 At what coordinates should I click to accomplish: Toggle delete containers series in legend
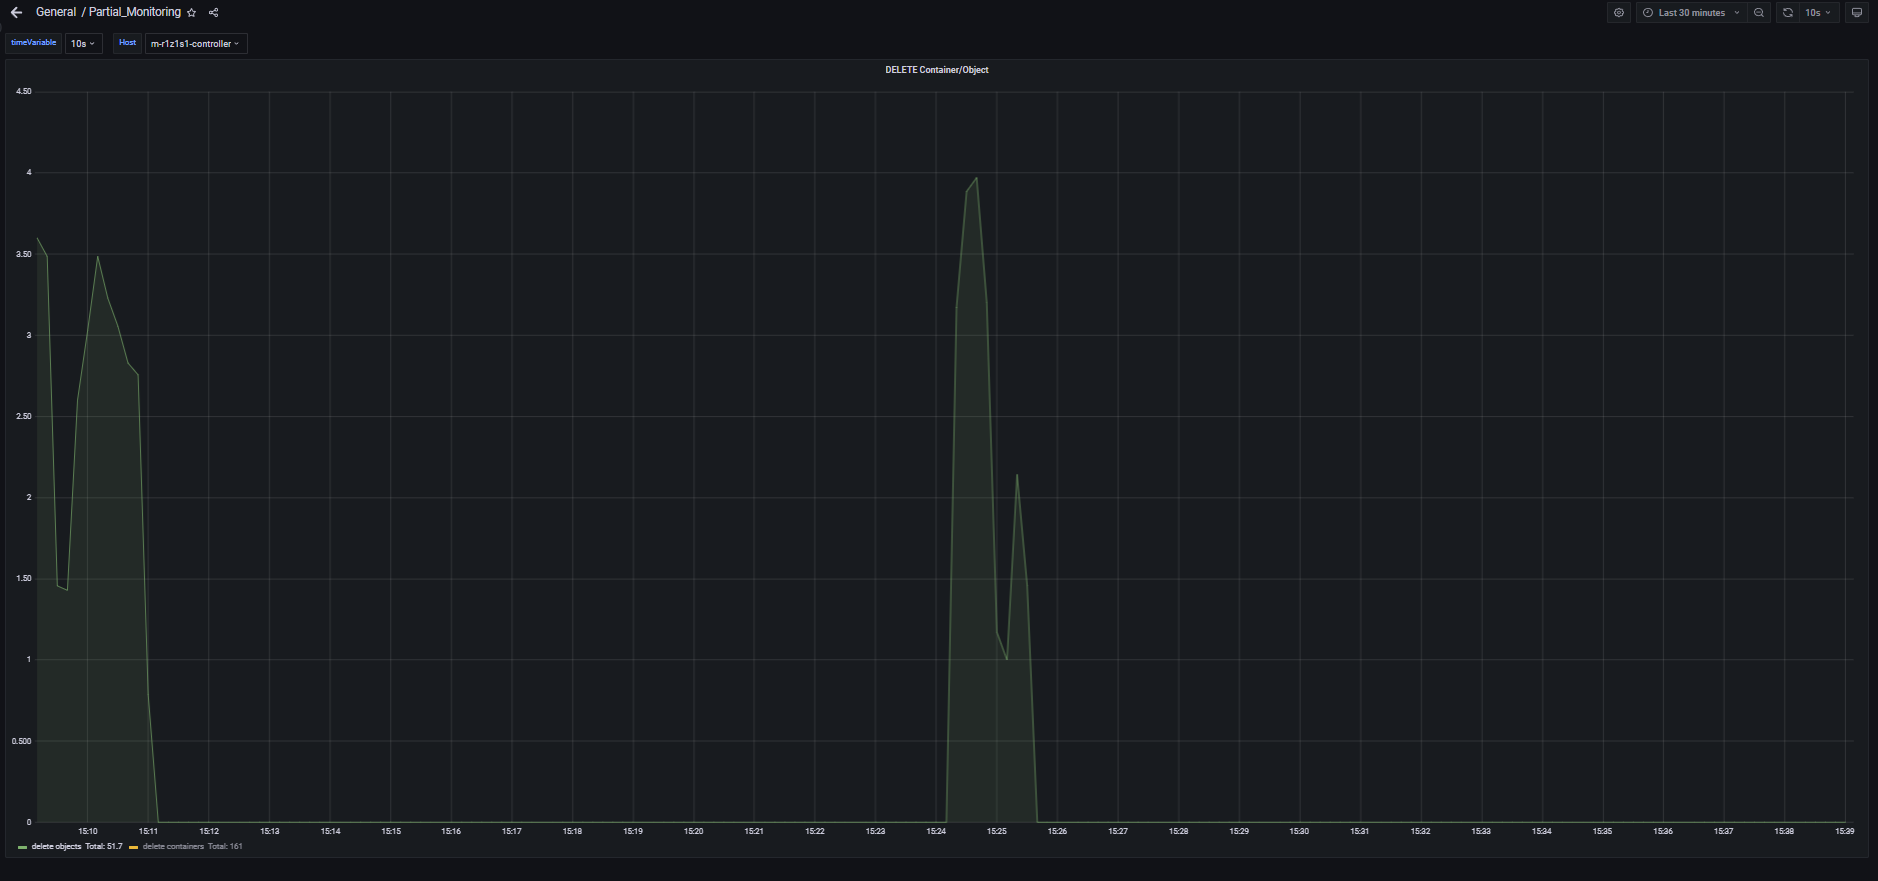click(x=173, y=847)
